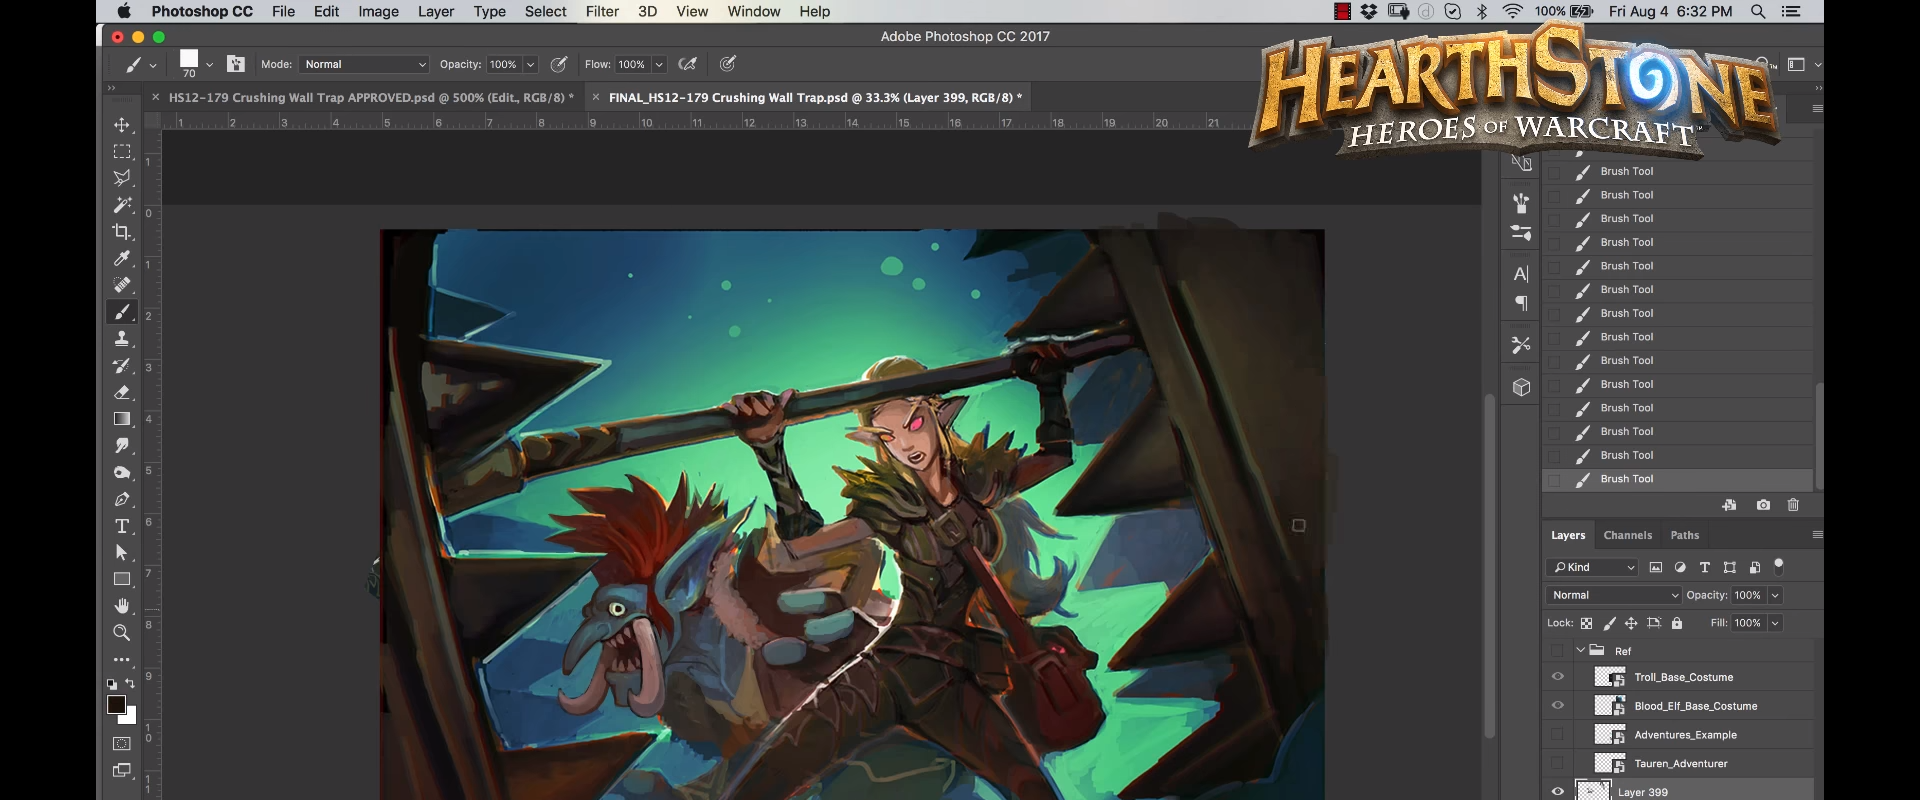
Task: Open the Image menu
Action: click(x=378, y=11)
